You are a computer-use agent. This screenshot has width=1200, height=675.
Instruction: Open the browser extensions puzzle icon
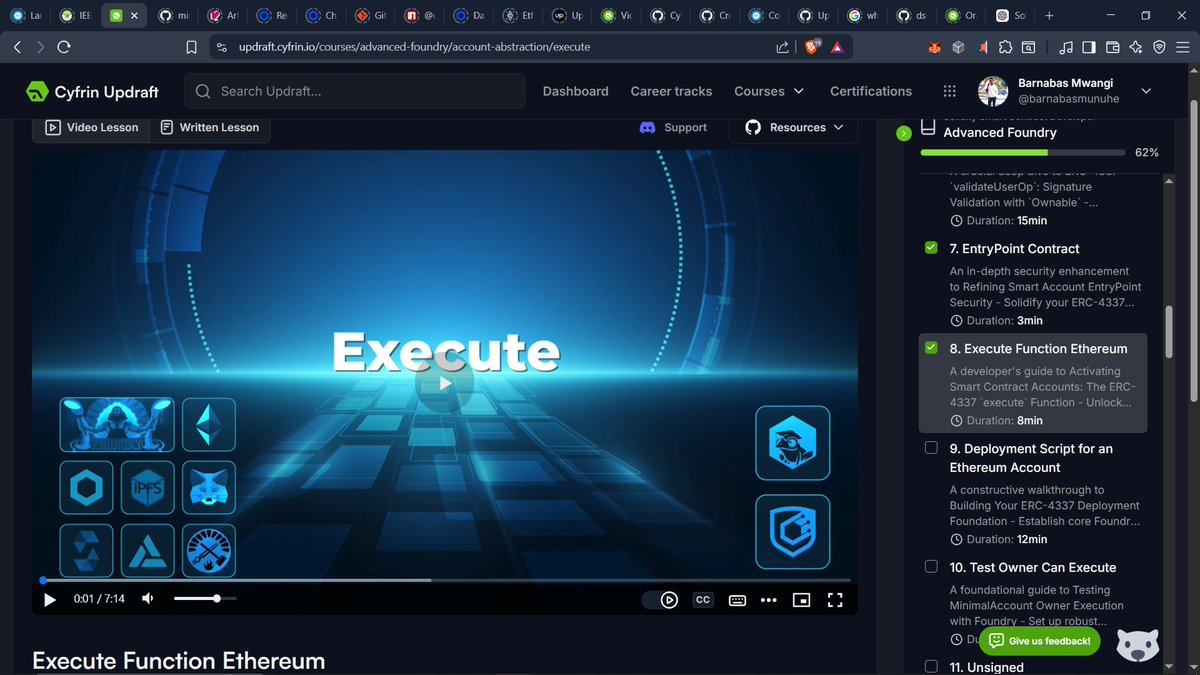click(x=1005, y=47)
